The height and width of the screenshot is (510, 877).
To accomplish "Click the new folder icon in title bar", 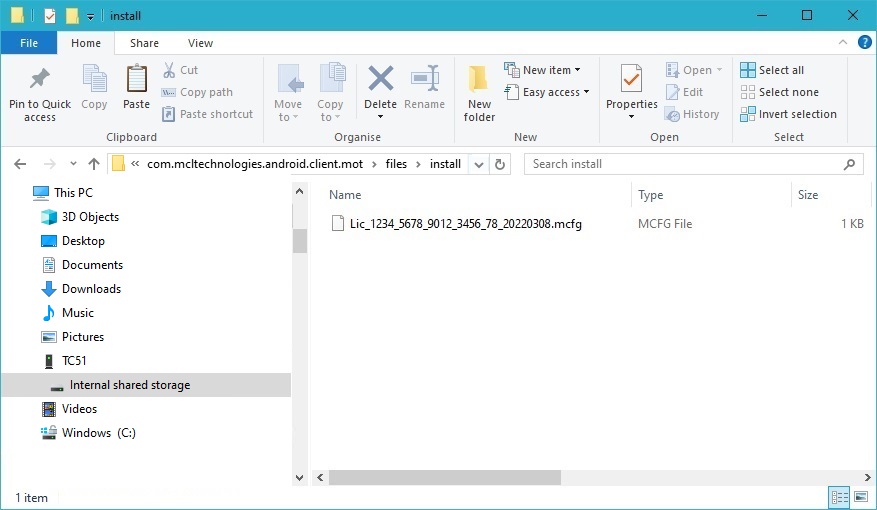I will click(x=72, y=16).
